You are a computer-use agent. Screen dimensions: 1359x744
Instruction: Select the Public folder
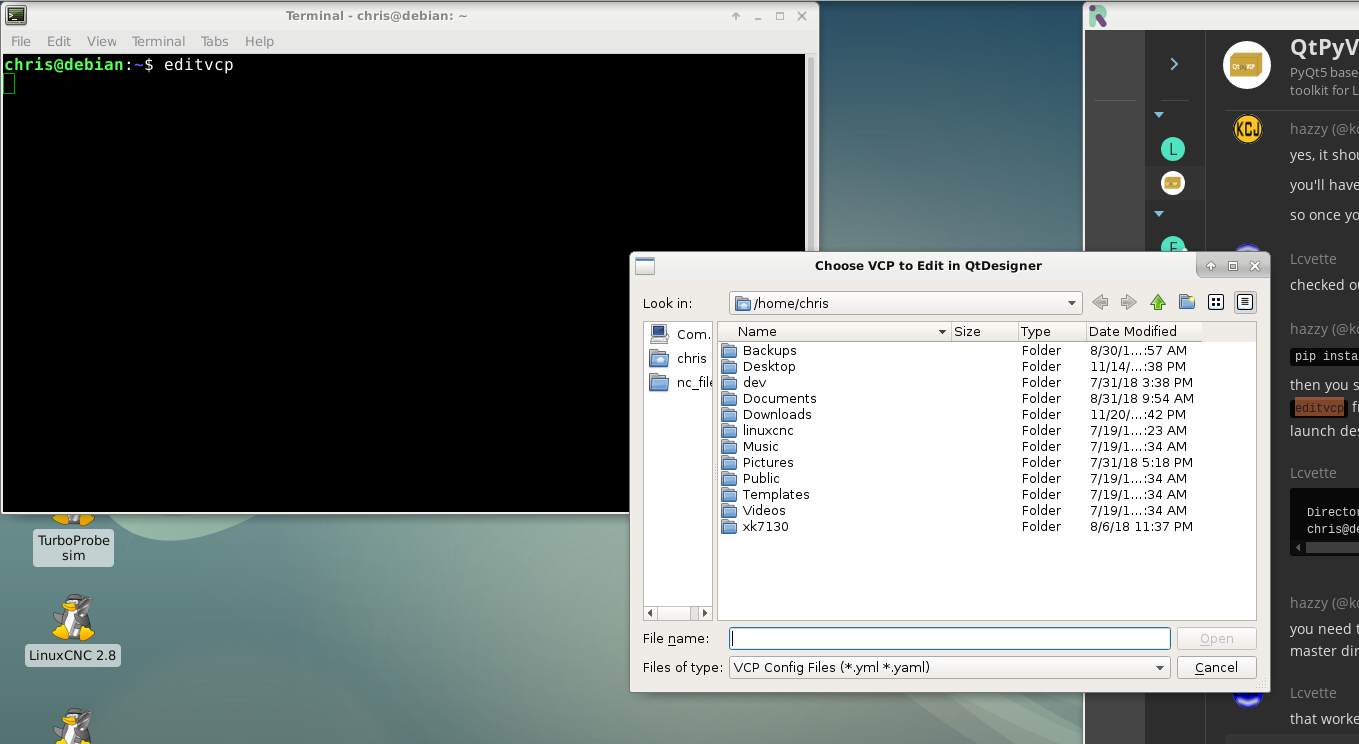[761, 478]
